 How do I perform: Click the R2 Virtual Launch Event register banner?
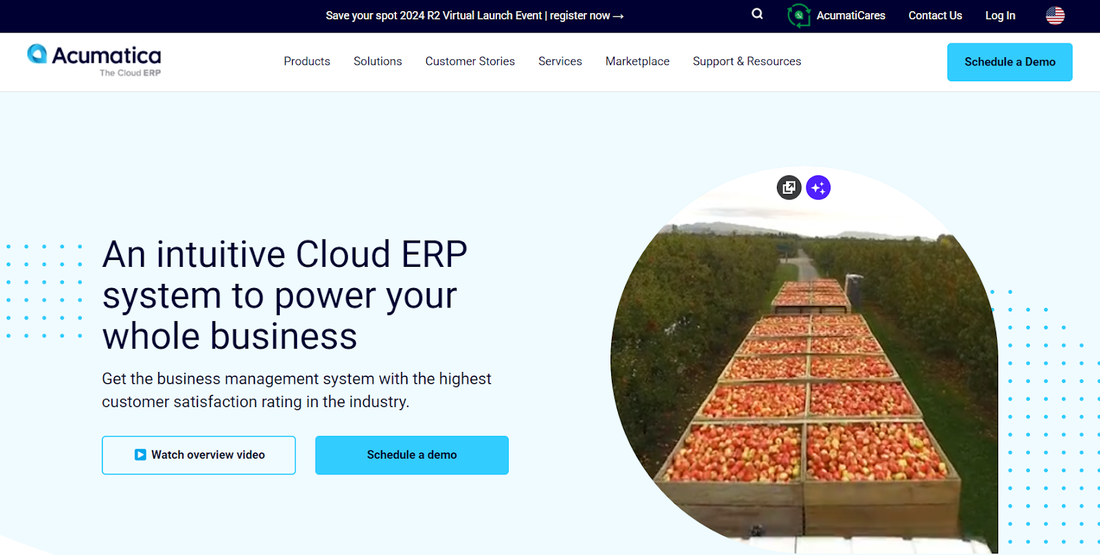coord(474,15)
